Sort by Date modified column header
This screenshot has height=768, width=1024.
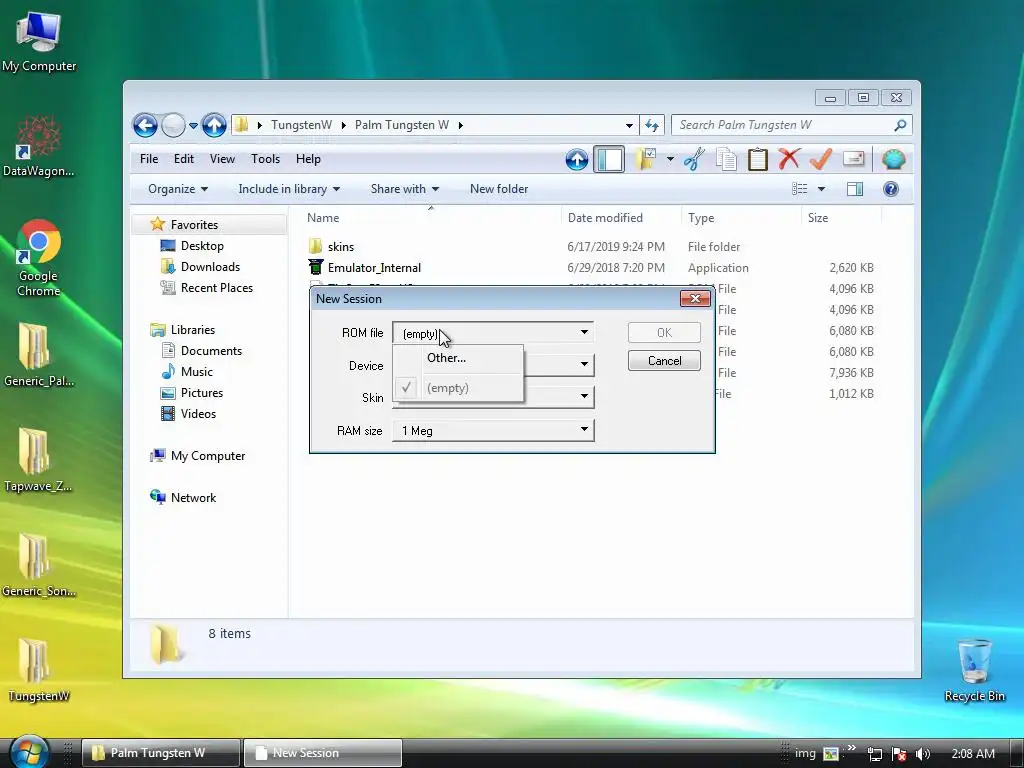tap(605, 217)
